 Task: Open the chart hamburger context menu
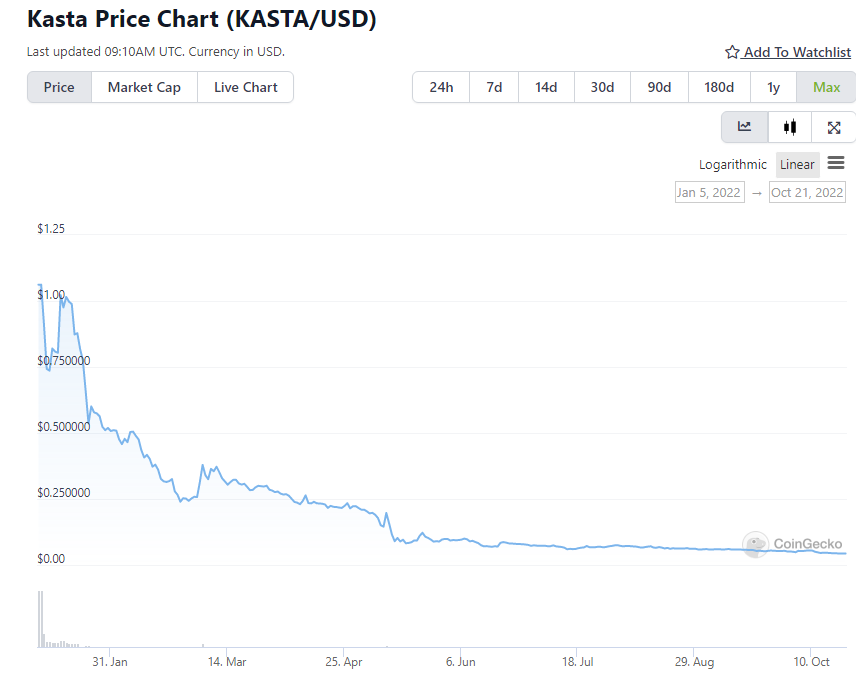836,163
